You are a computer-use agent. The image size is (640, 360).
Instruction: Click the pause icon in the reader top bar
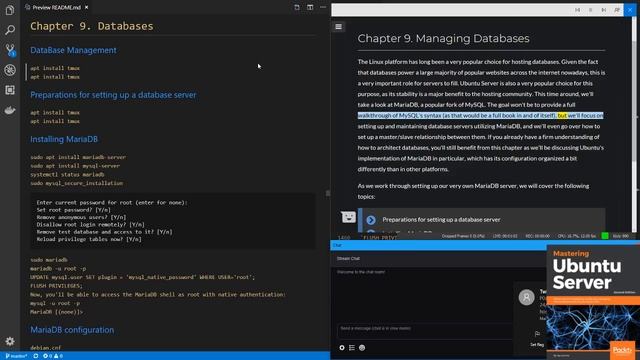pos(590,10)
